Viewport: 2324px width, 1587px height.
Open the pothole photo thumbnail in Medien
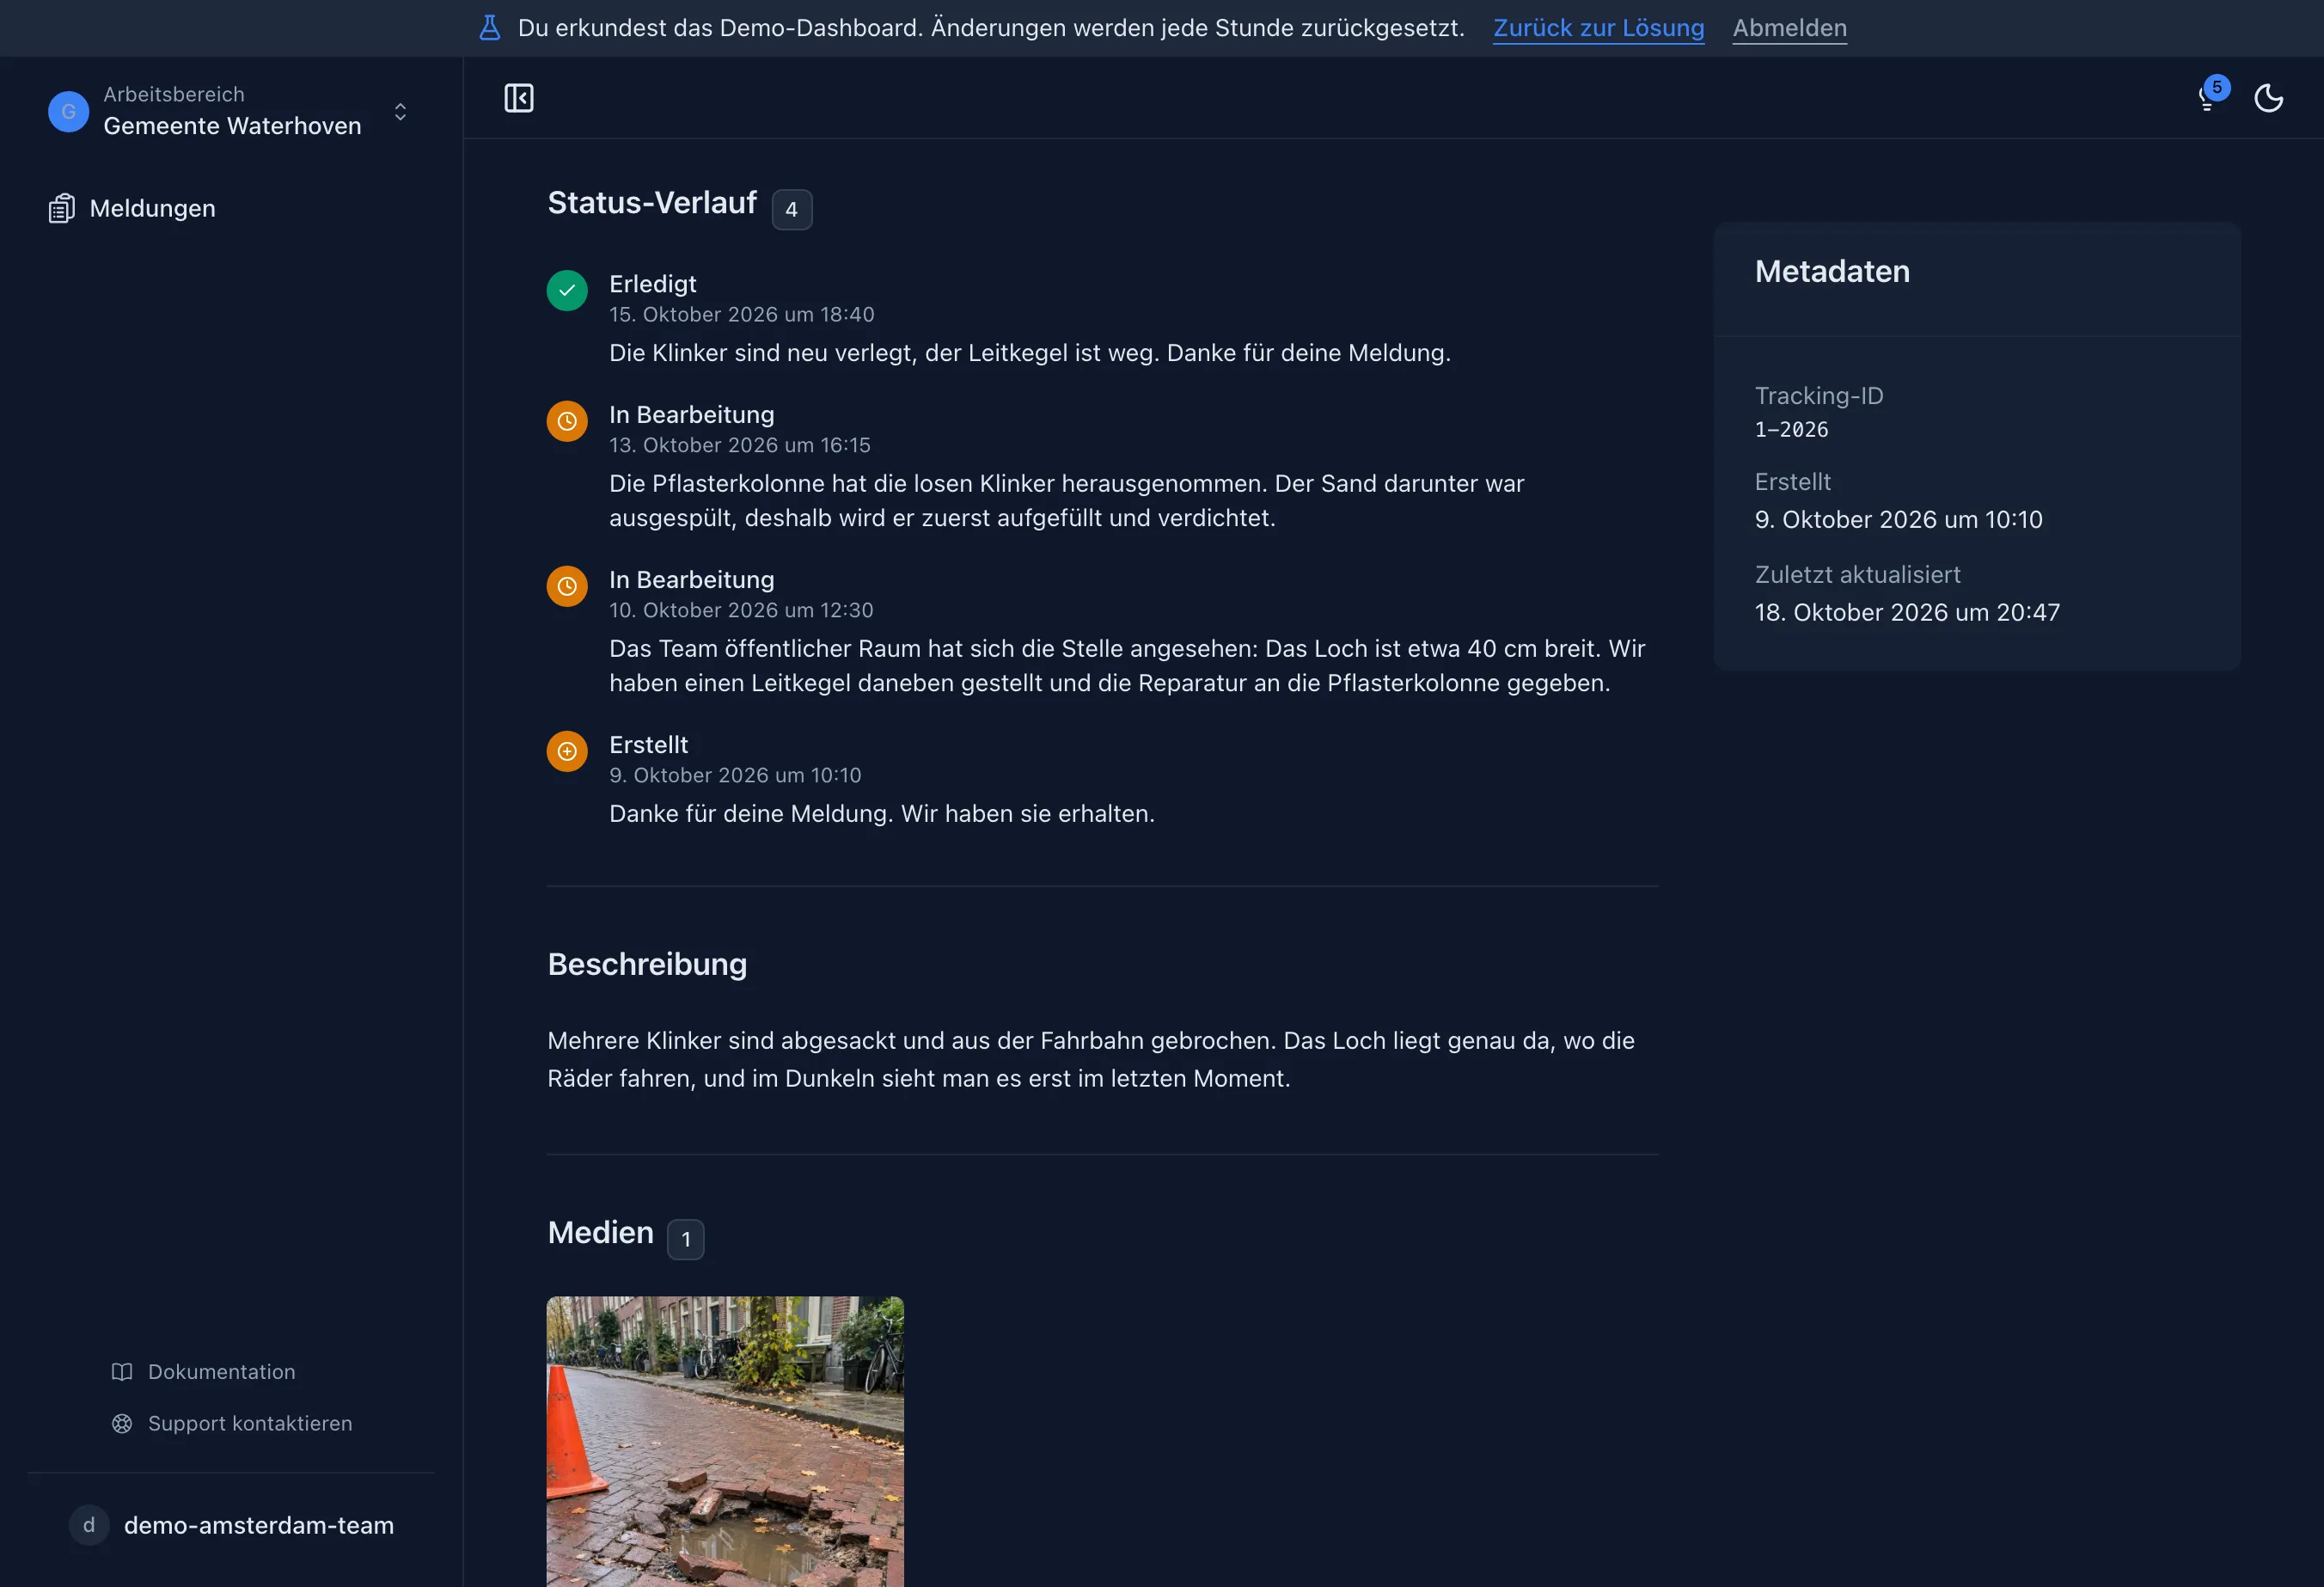[725, 1441]
